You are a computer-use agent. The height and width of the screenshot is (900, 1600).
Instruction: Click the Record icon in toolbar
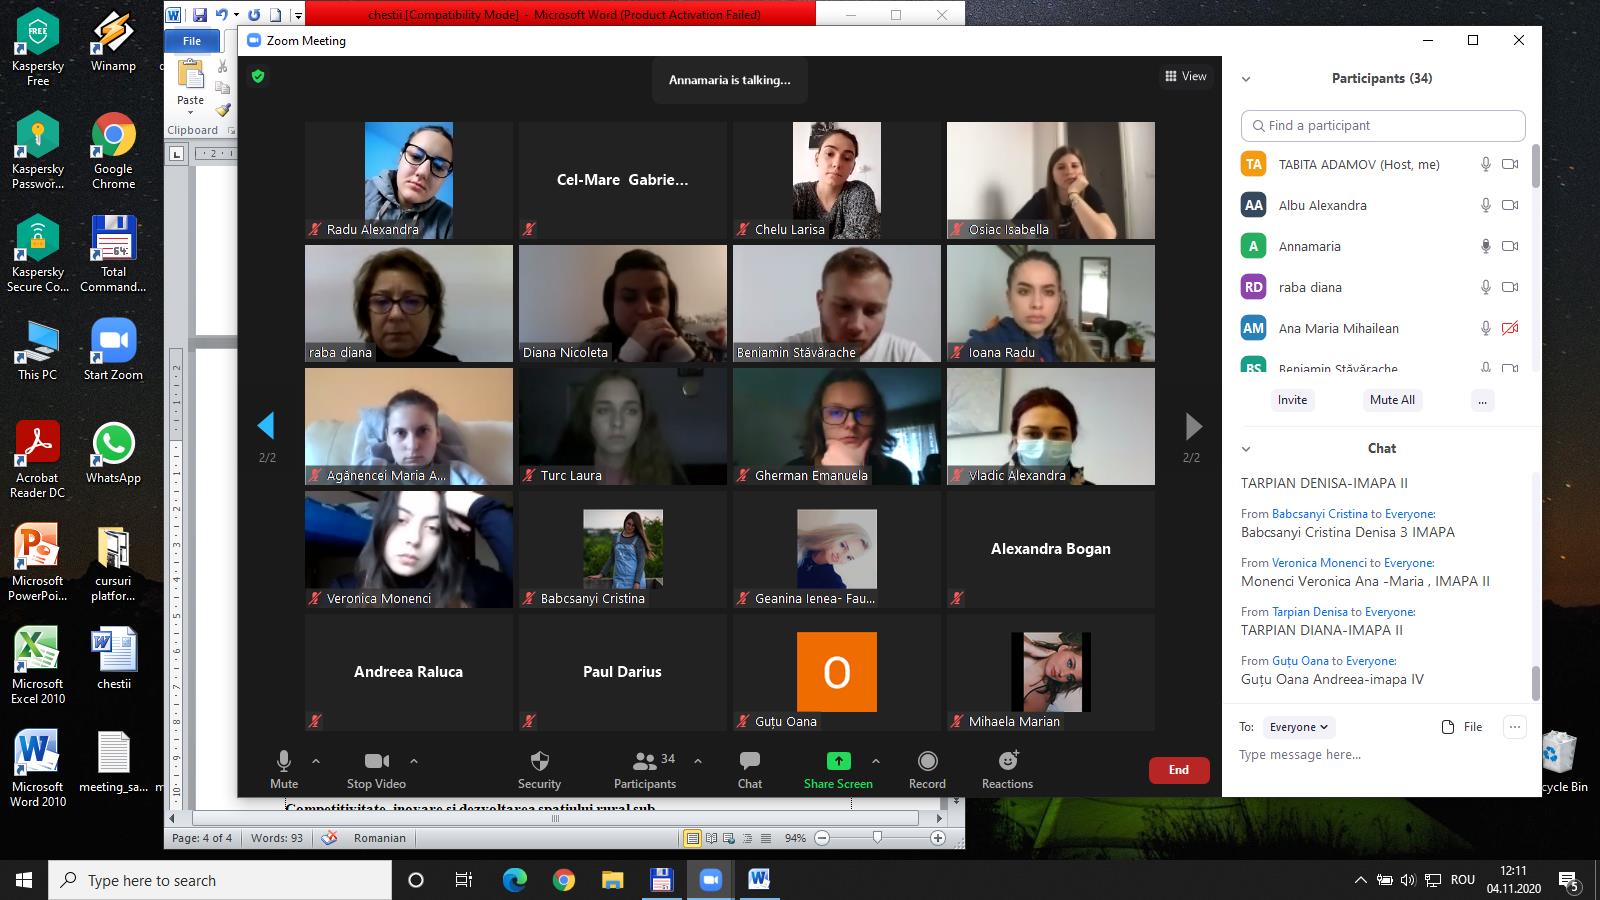(x=927, y=761)
